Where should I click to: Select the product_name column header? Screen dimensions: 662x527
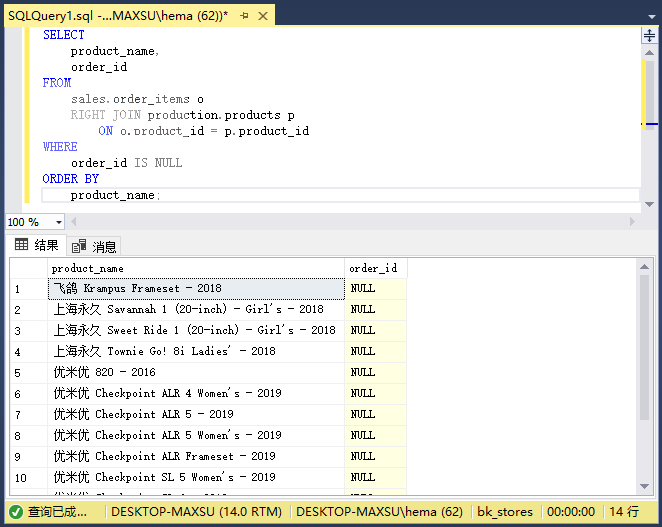pyautogui.click(x=196, y=269)
